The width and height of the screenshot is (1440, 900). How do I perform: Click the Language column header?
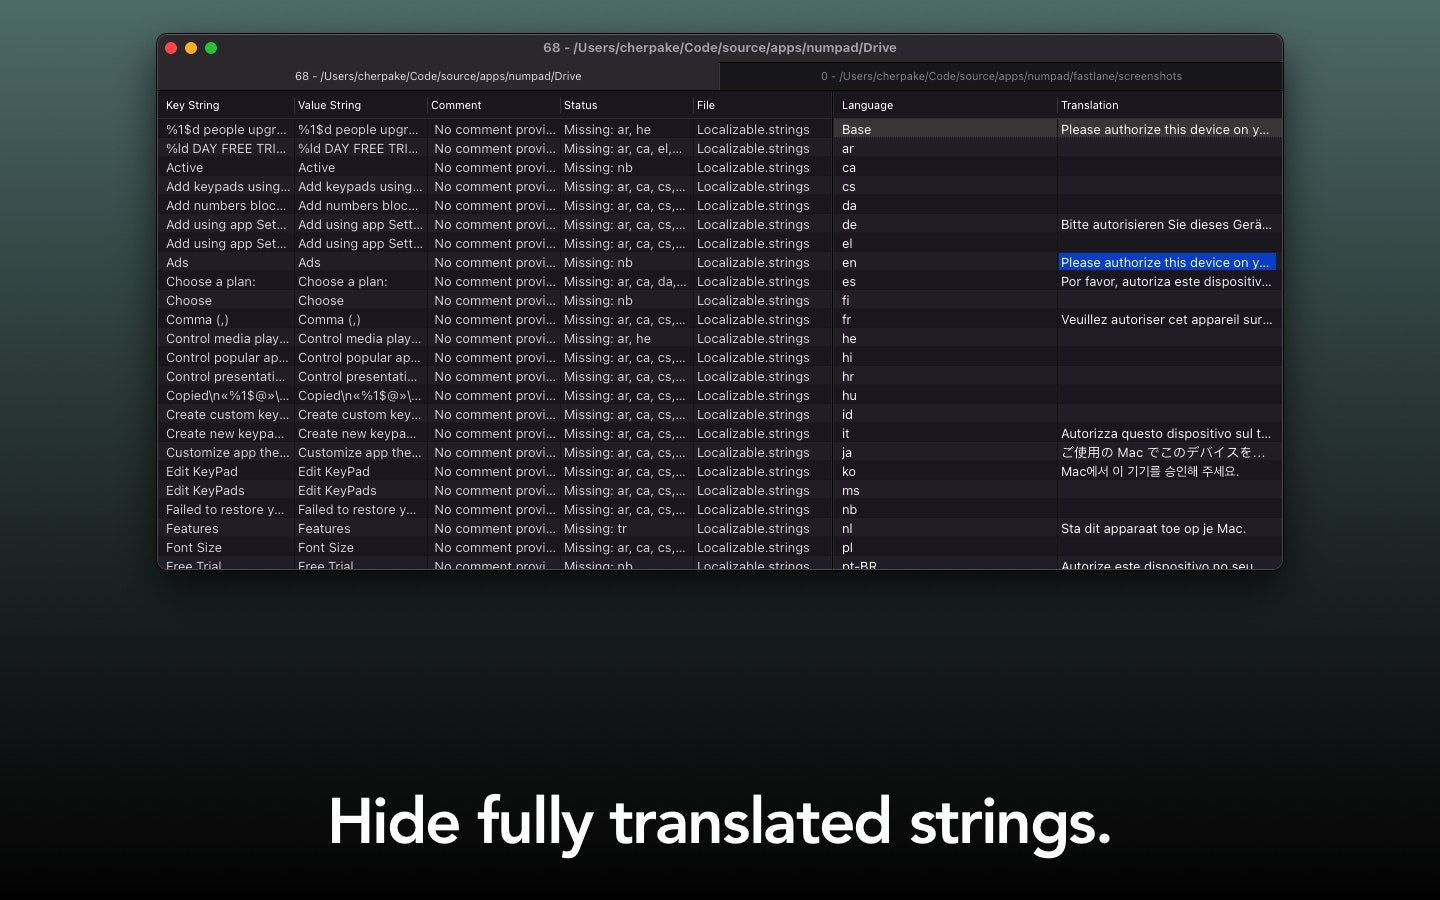(x=945, y=105)
